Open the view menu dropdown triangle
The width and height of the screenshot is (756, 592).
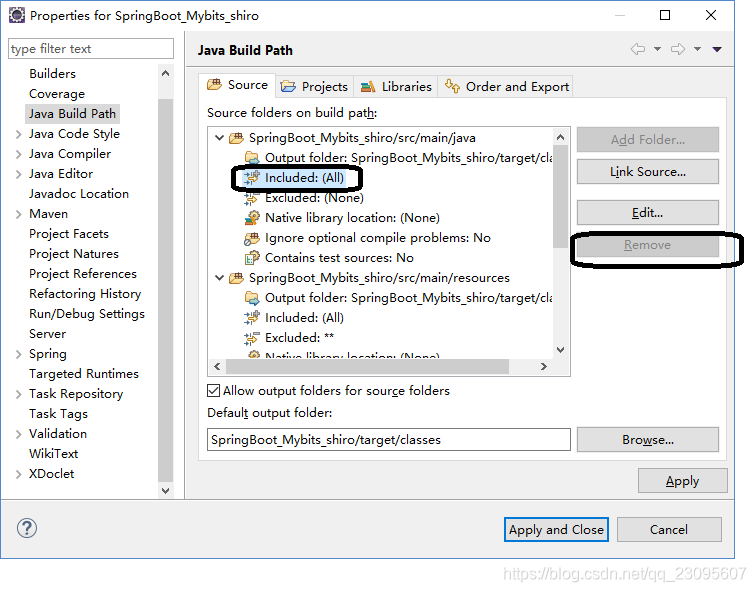[x=717, y=49]
